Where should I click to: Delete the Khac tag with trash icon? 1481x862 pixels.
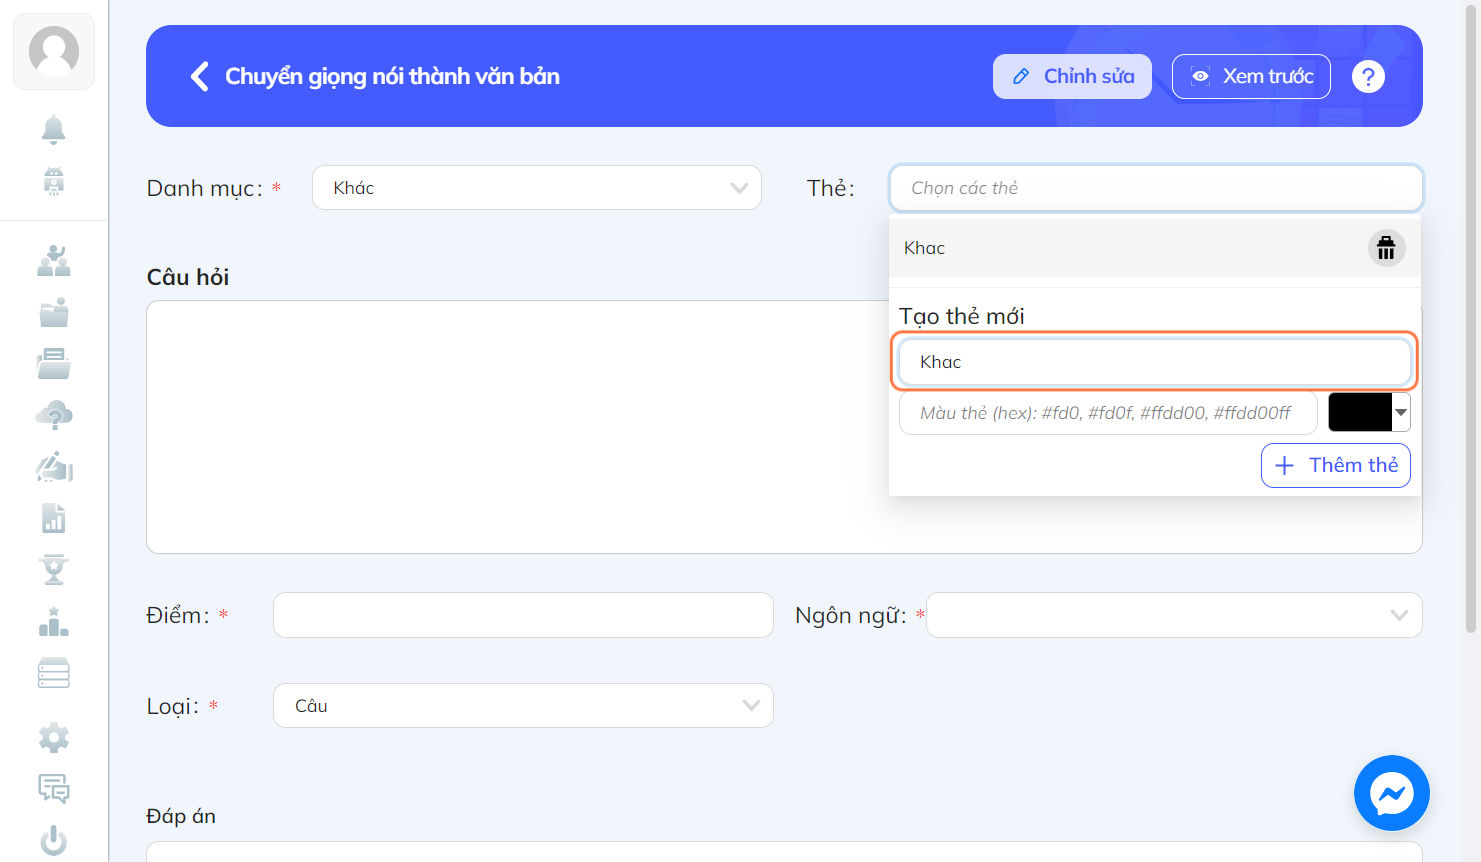tap(1386, 248)
